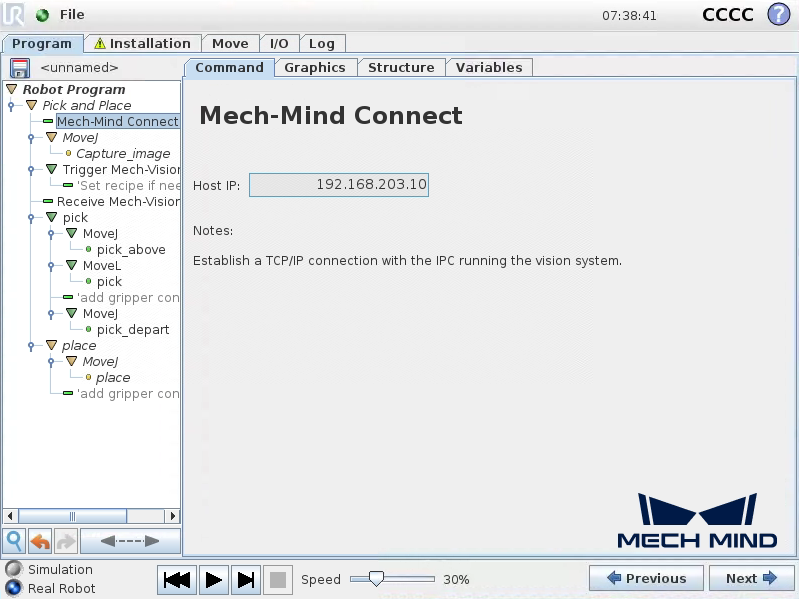Select the Real Robot radio button
799x599 pixels.
[x=13, y=588]
